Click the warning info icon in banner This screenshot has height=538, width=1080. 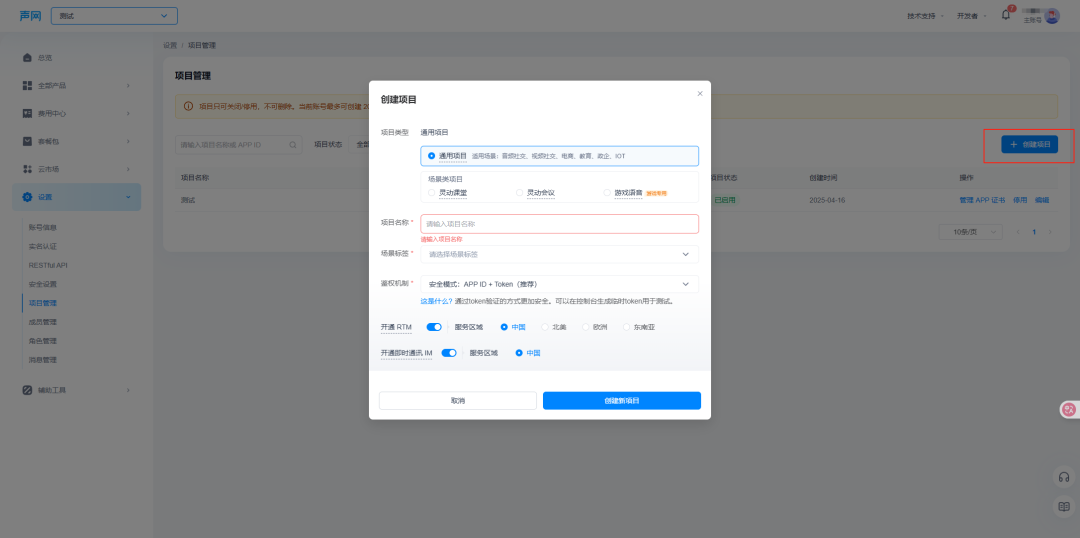point(188,107)
